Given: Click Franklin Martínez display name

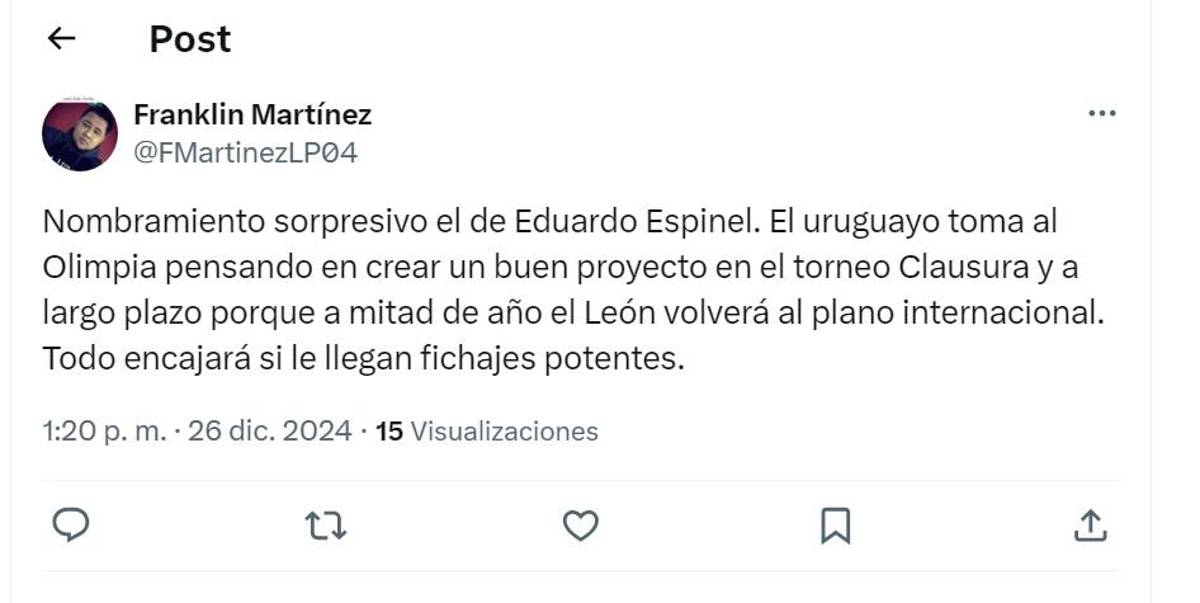Looking at the screenshot, I should pyautogui.click(x=252, y=114).
